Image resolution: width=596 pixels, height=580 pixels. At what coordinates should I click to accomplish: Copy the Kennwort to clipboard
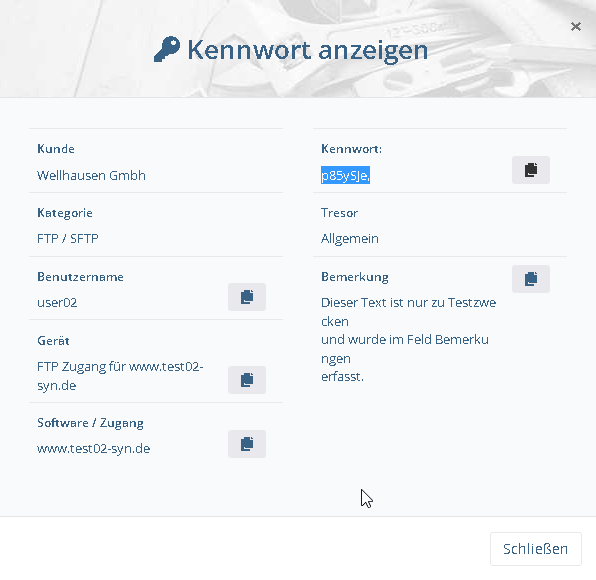click(x=531, y=170)
